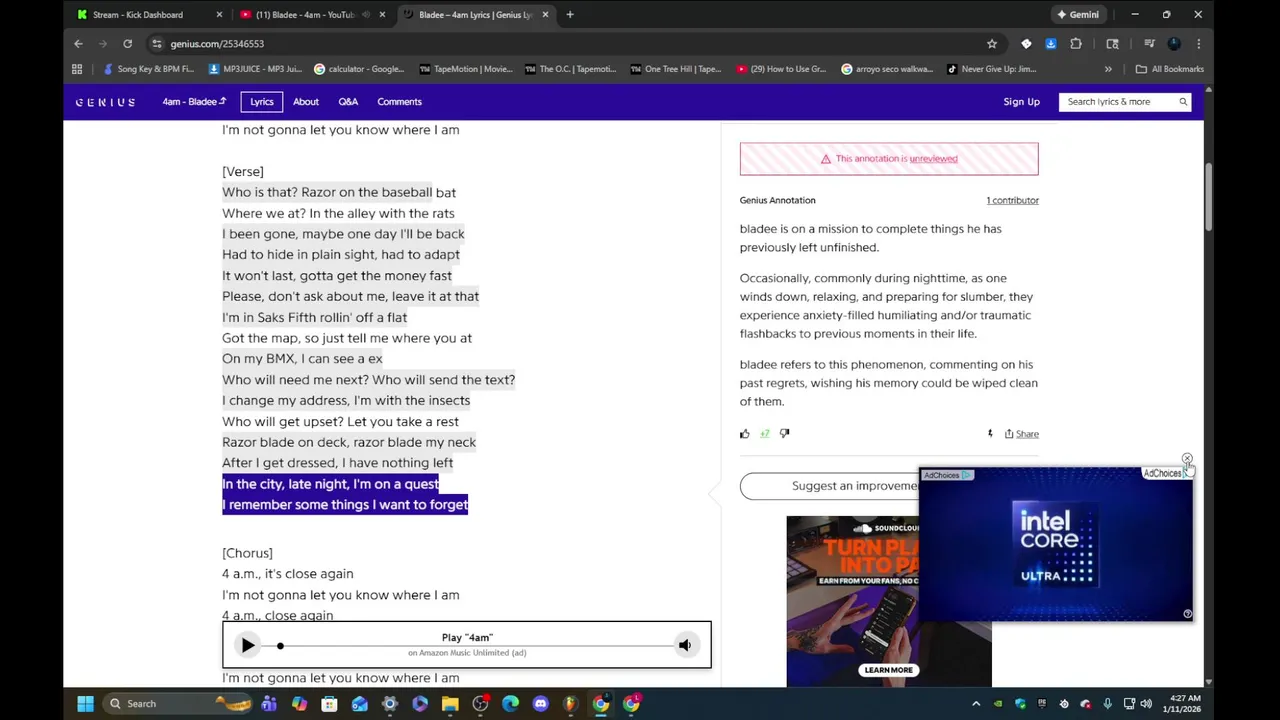Click the taskbar Search box
The width and height of the screenshot is (1280, 720).
point(178,704)
